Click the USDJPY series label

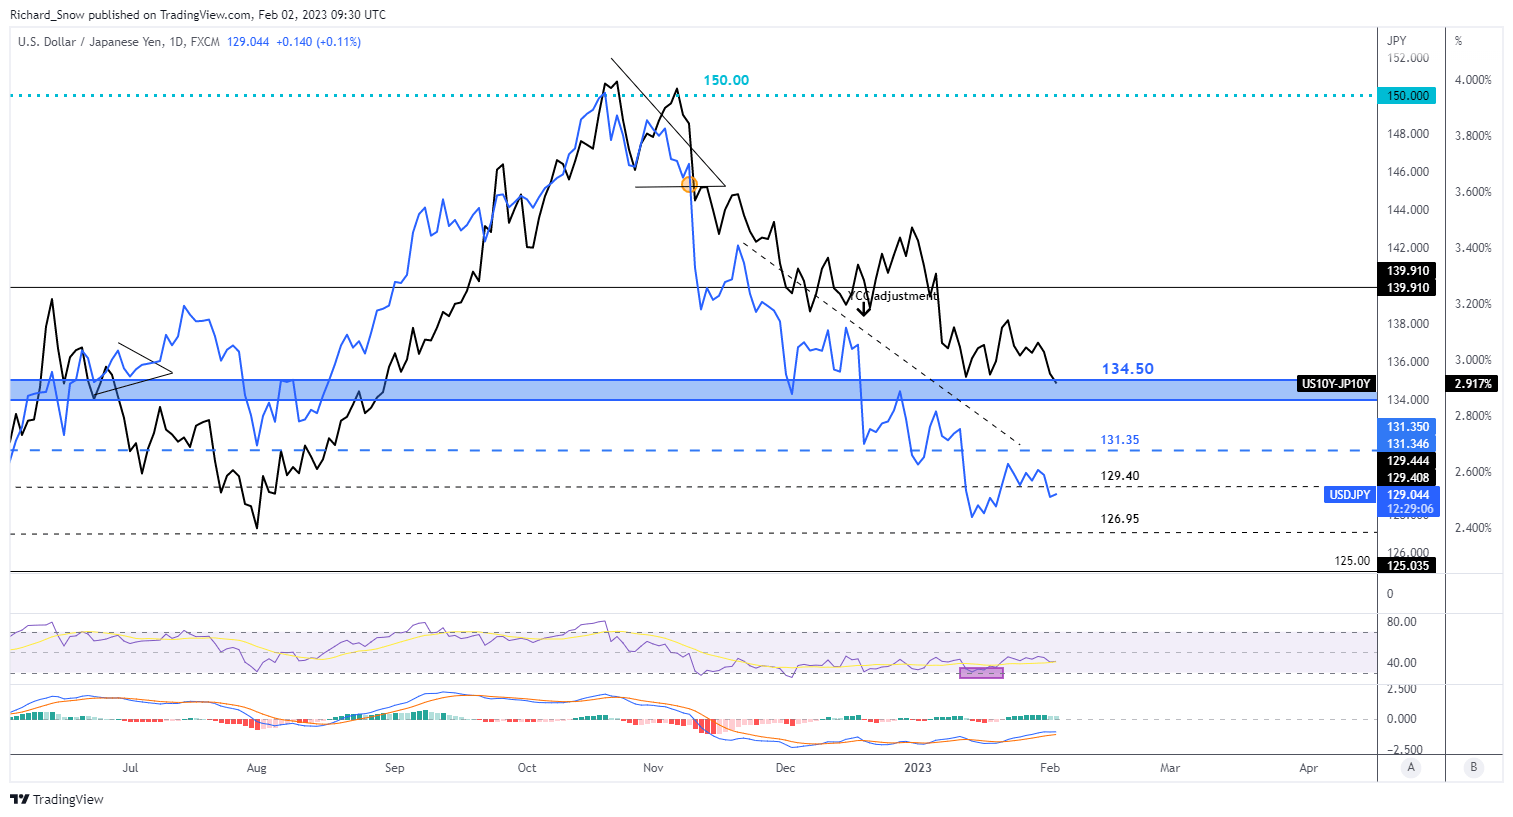pos(1350,495)
